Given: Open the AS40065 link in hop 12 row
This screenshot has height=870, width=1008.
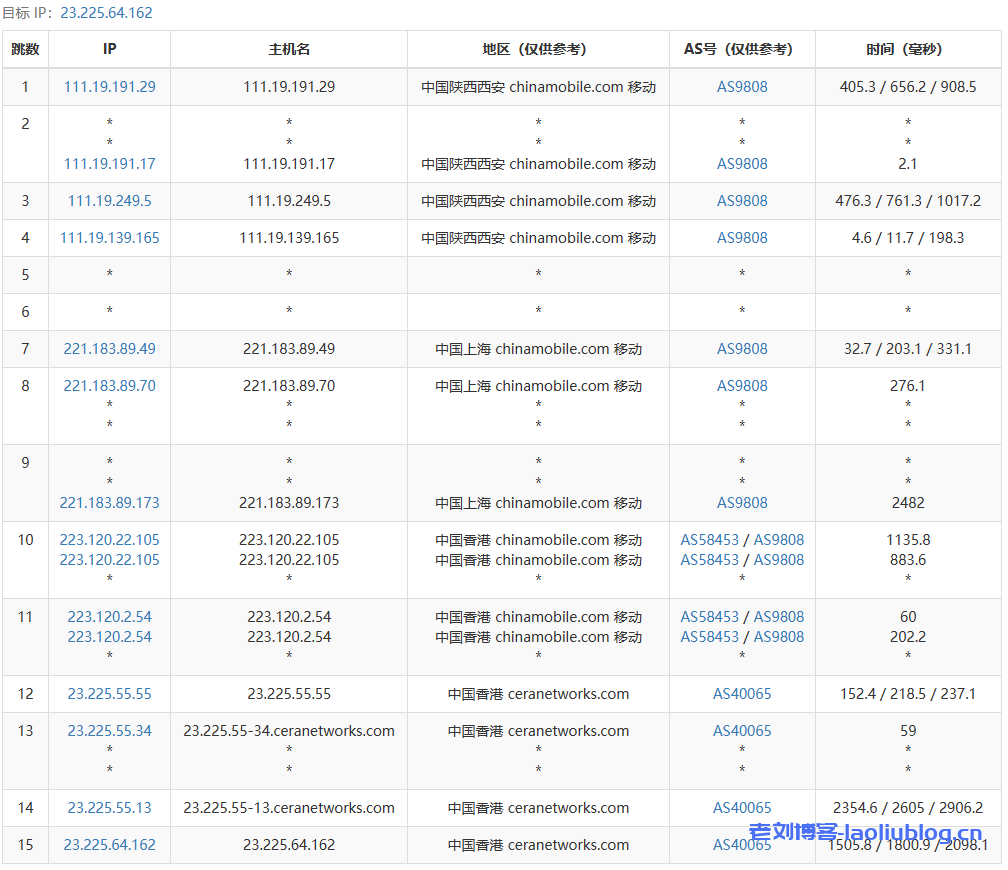Looking at the screenshot, I should point(742,694).
